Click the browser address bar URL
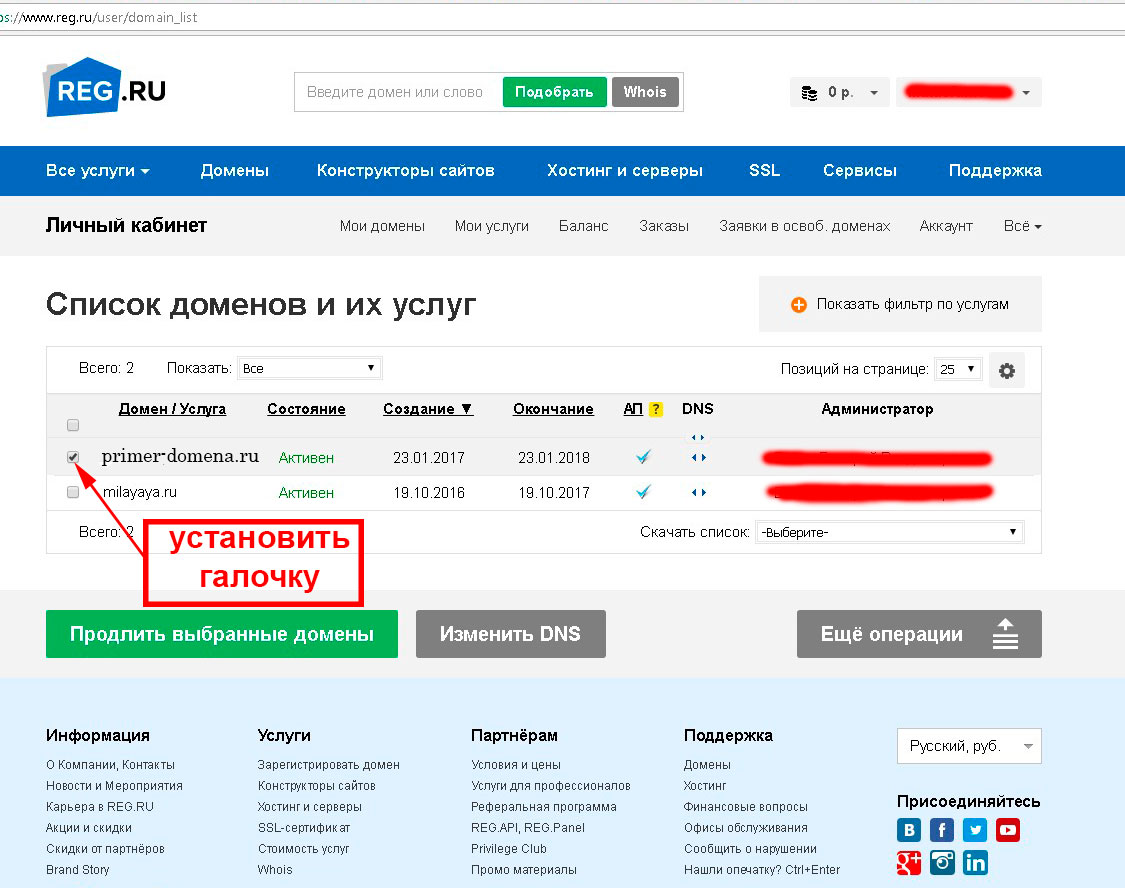Screen dimensions: 1125x888 (x=98, y=17)
